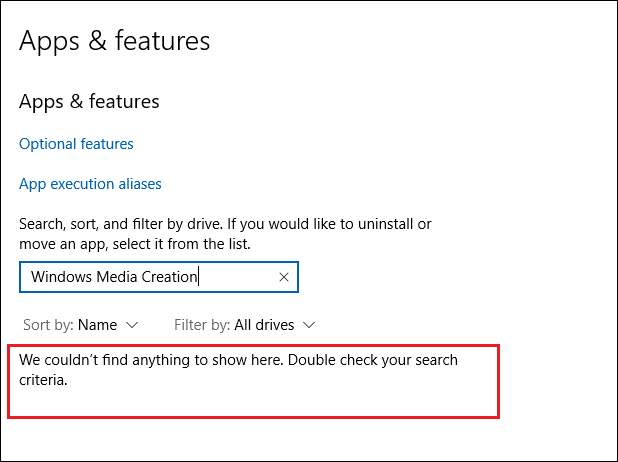This screenshot has width=618, height=462.
Task: Expand the Filter by dropdown
Action: pos(245,325)
